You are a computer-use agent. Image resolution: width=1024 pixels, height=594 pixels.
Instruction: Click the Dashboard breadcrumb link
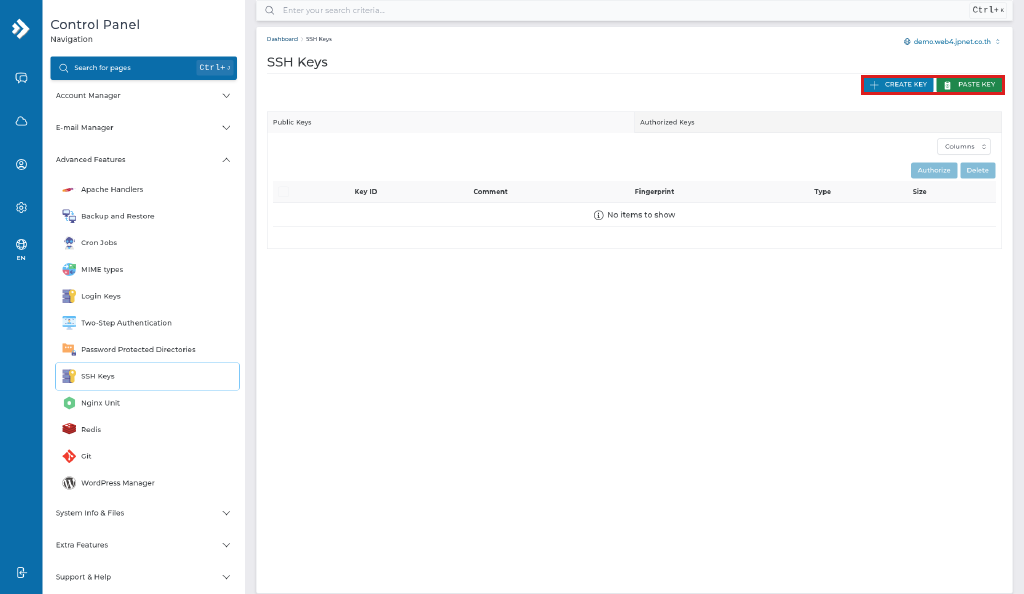click(x=282, y=39)
